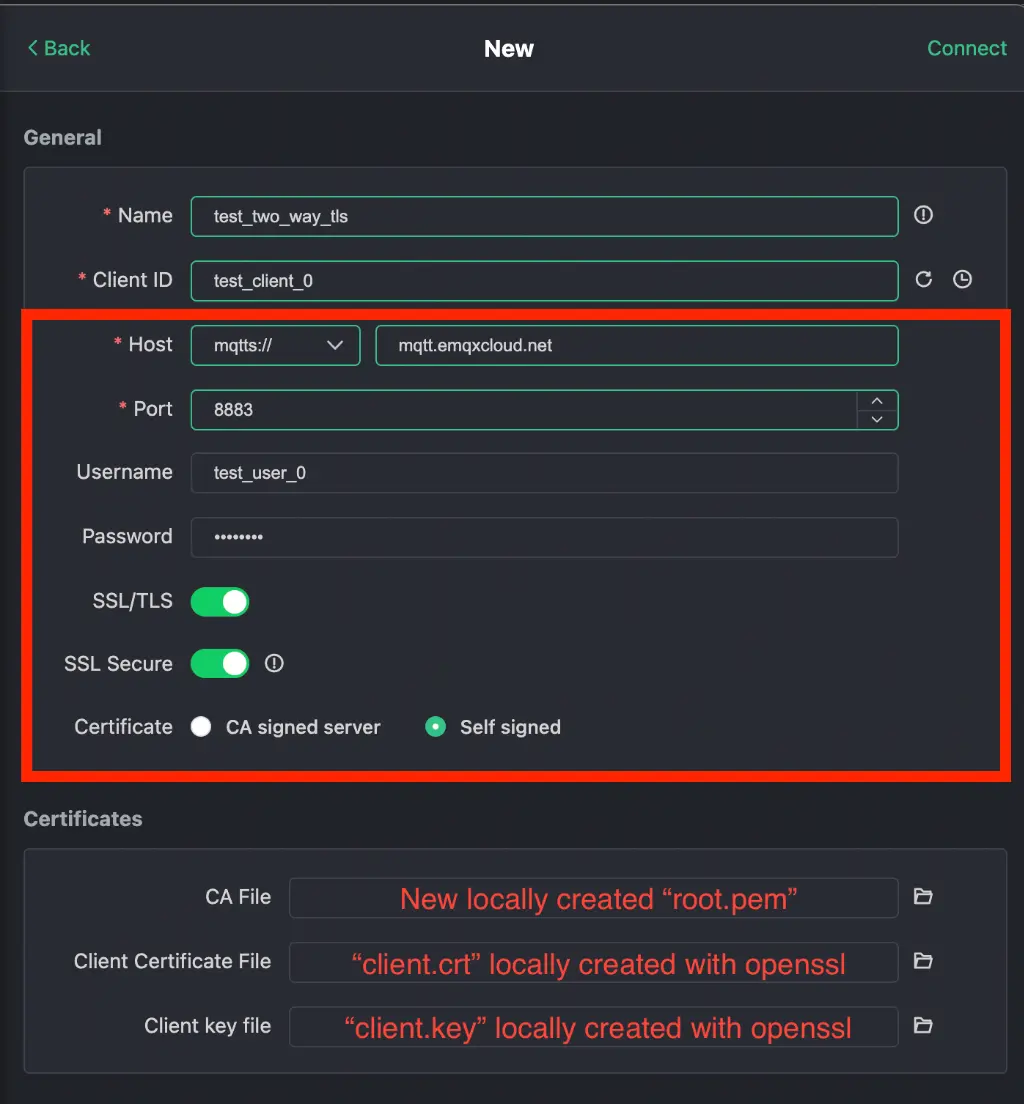Click the Name field containing test_two_way_tls
The image size is (1024, 1104).
[543, 216]
